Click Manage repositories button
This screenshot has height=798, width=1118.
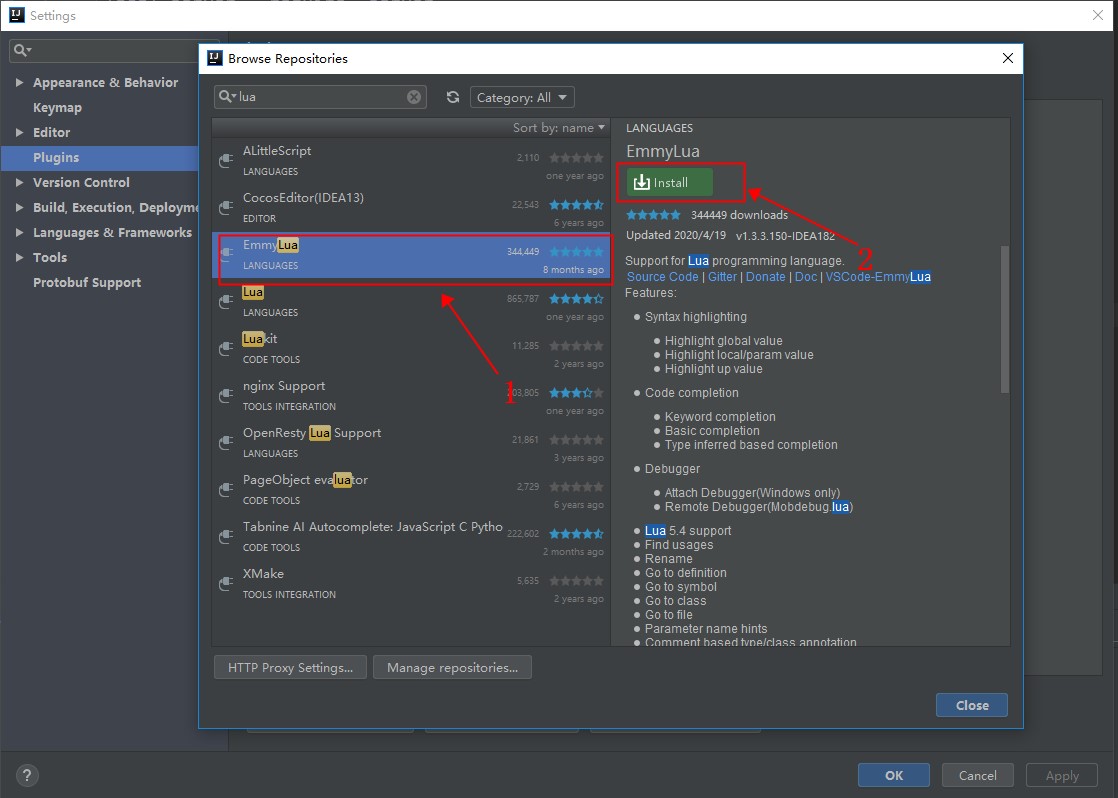coord(452,667)
